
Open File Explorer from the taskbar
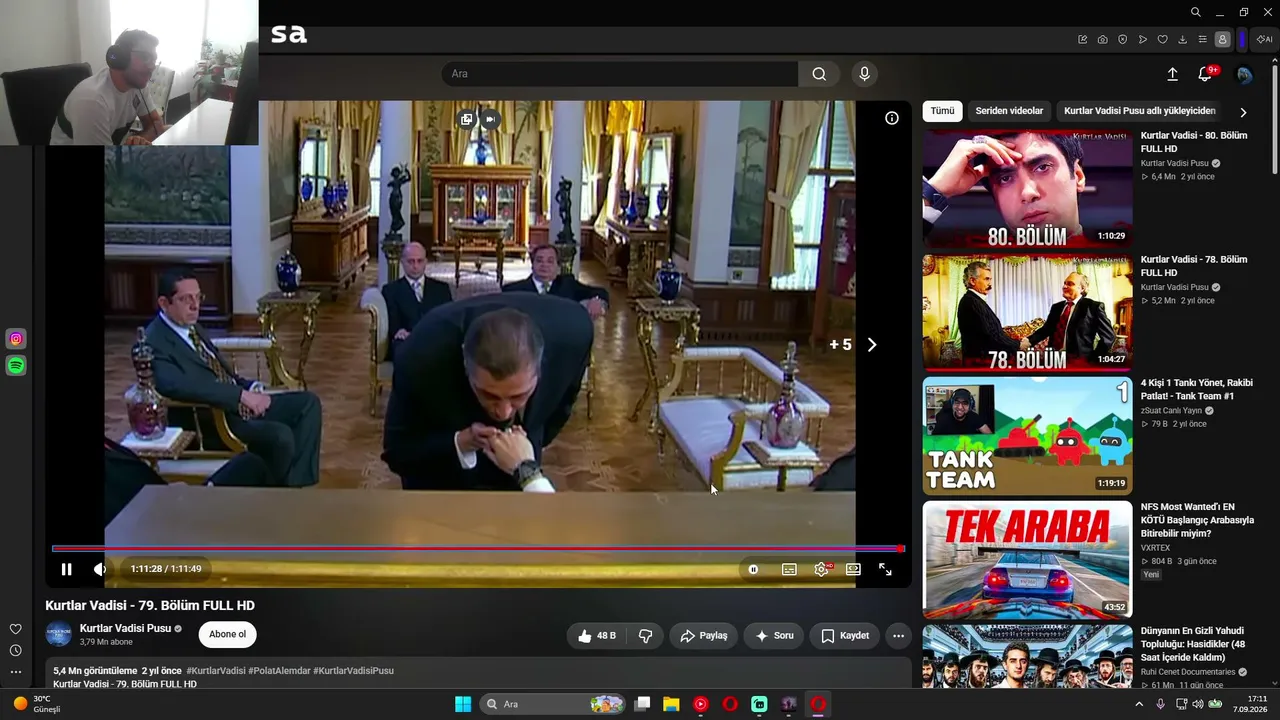tap(671, 704)
